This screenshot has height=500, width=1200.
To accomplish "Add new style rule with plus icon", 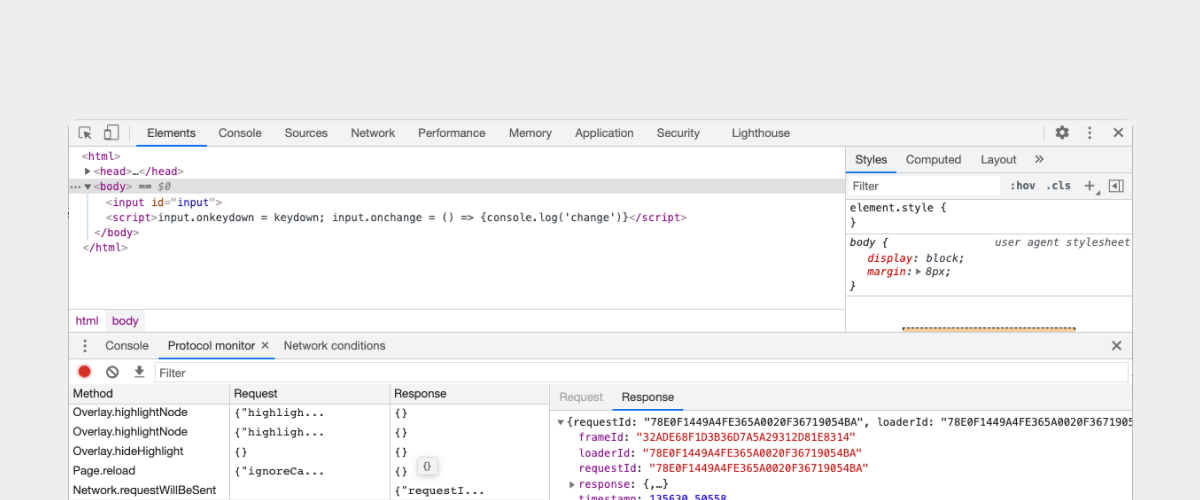I will pyautogui.click(x=1091, y=186).
